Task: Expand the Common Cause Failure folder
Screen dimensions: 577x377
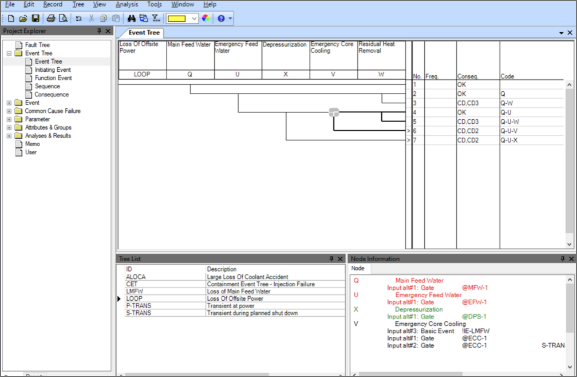Action: pyautogui.click(x=9, y=111)
